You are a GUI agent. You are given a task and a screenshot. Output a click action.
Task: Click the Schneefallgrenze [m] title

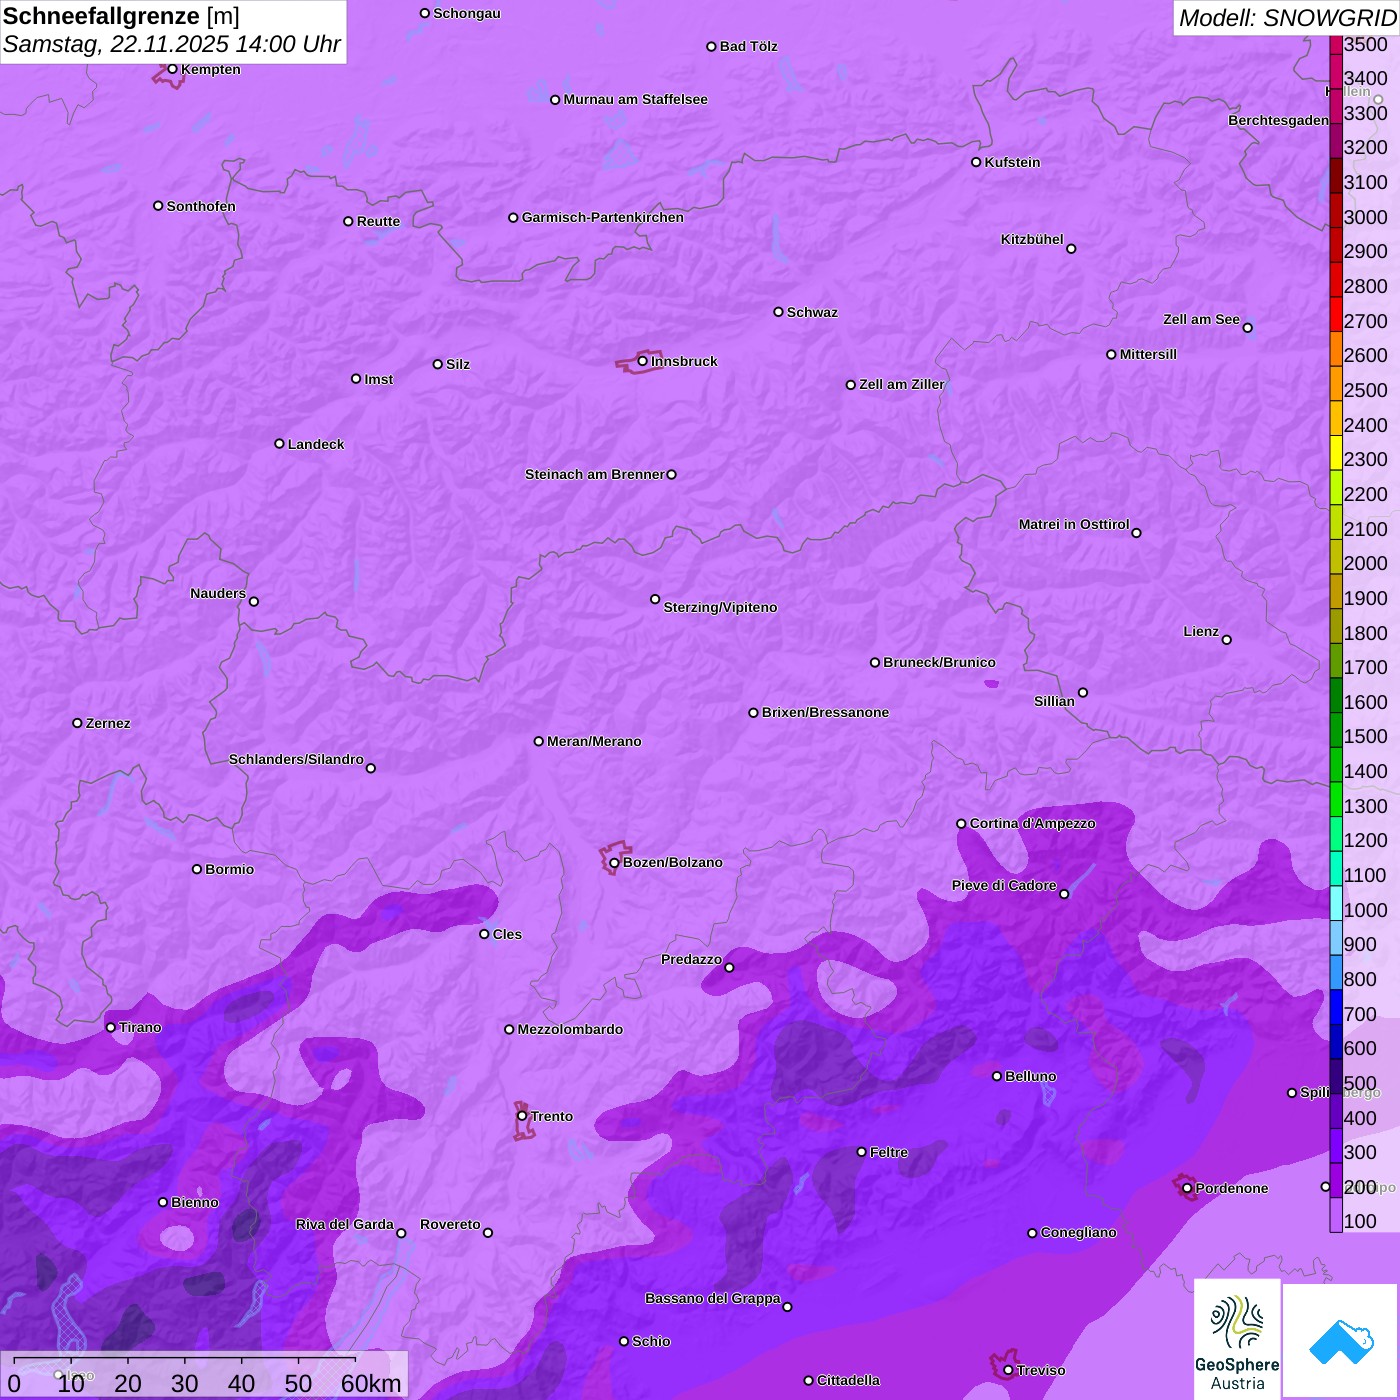pos(121,16)
